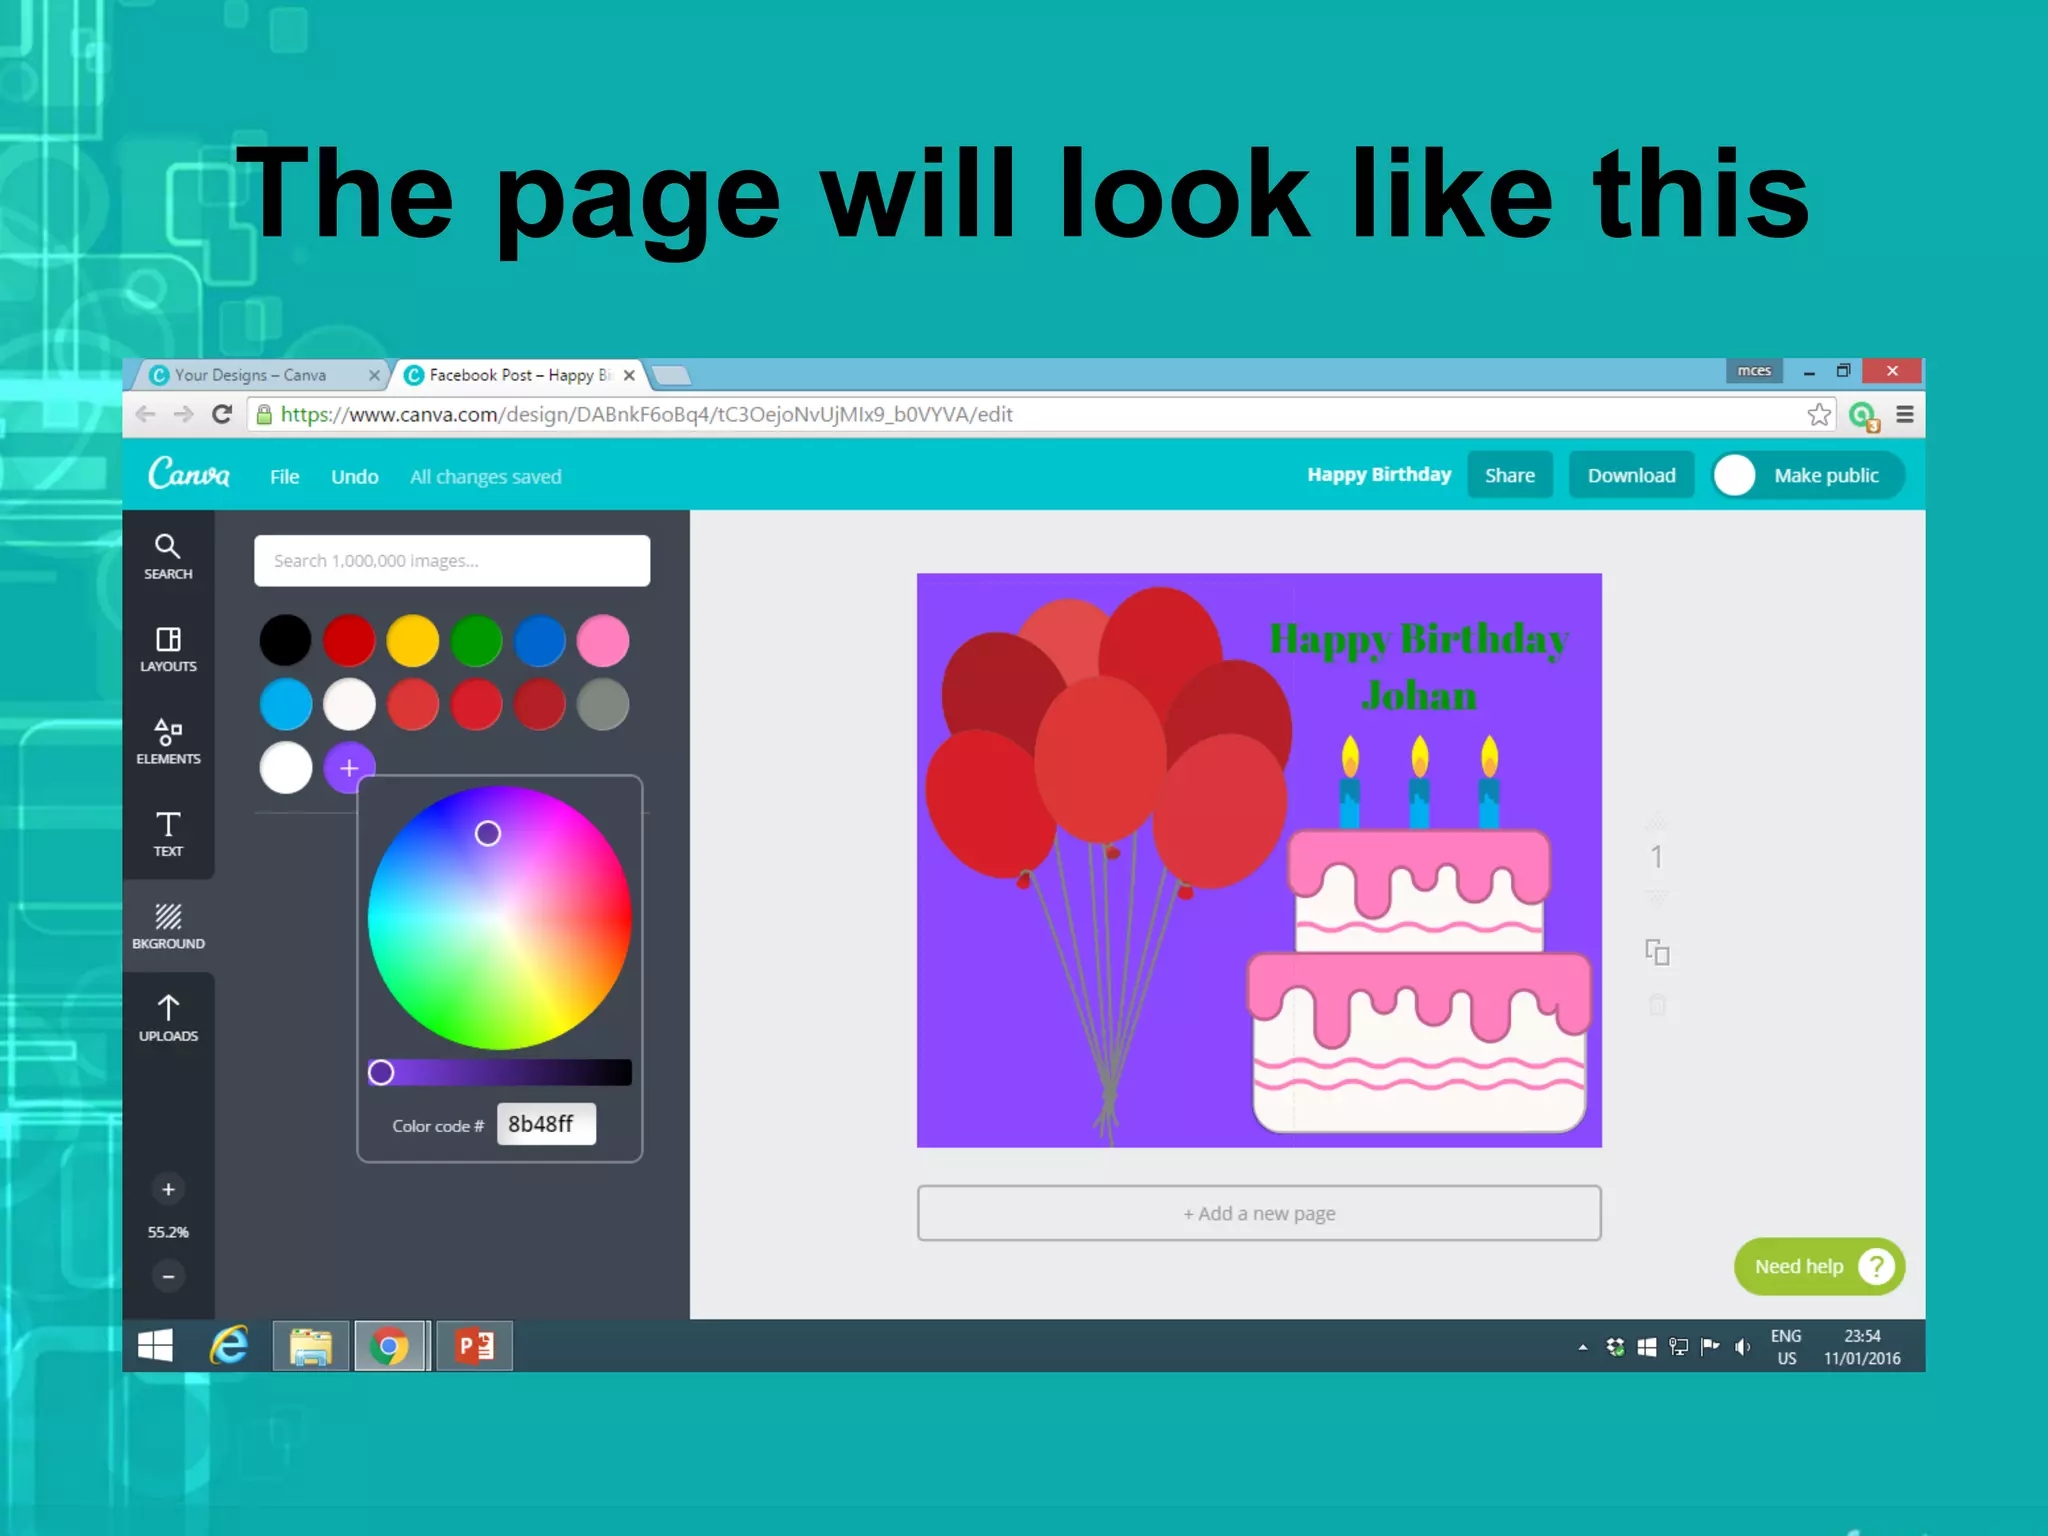
Task: Pick the light blue color swatch
Action: coord(285,704)
